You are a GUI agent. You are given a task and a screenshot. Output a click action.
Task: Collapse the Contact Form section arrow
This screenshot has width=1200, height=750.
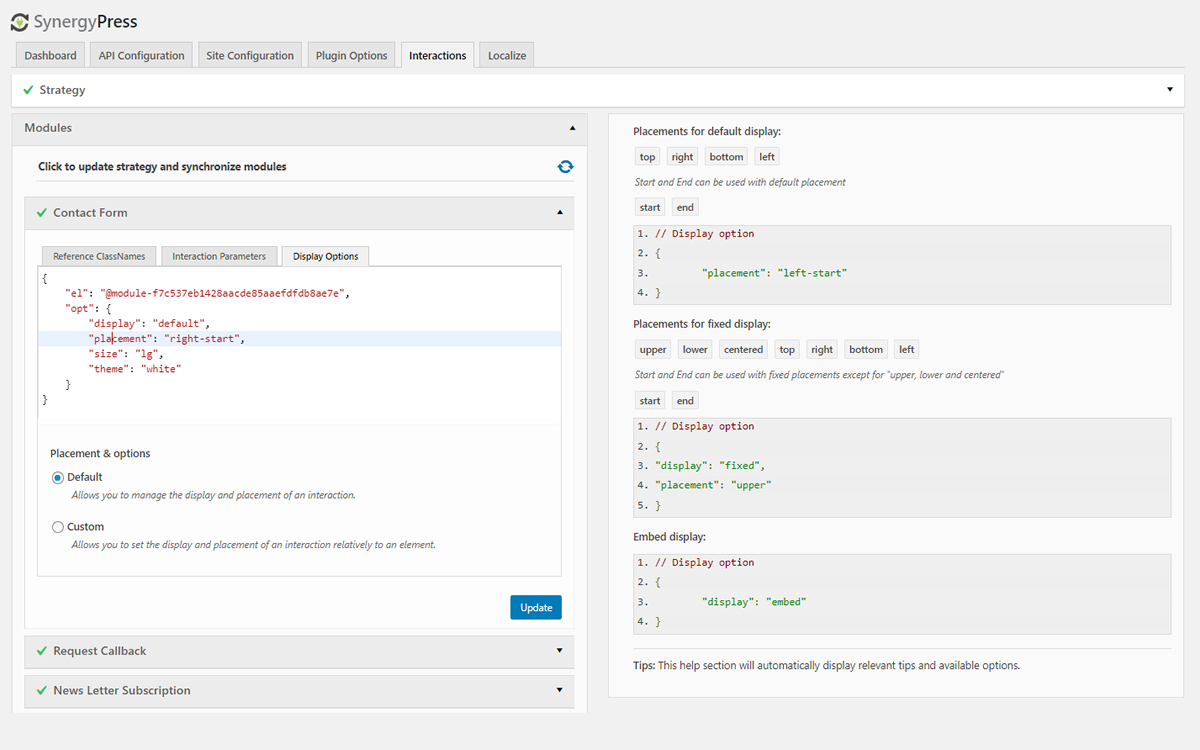pos(559,213)
